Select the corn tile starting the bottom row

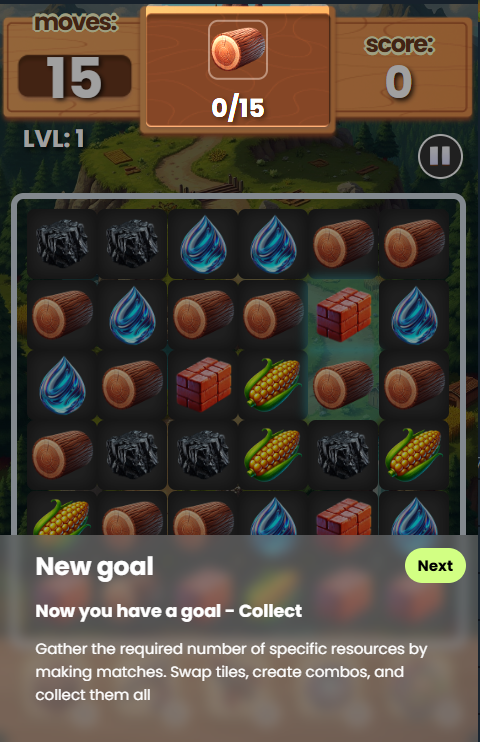pos(62,515)
